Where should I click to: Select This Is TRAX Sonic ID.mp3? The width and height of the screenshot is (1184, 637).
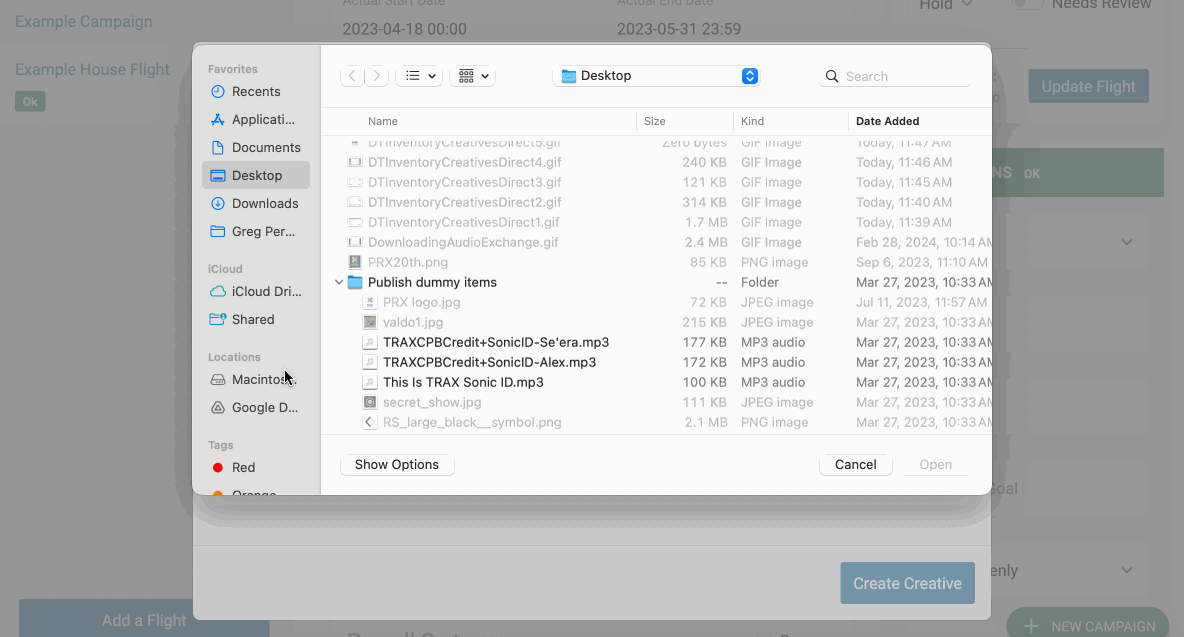tap(463, 382)
